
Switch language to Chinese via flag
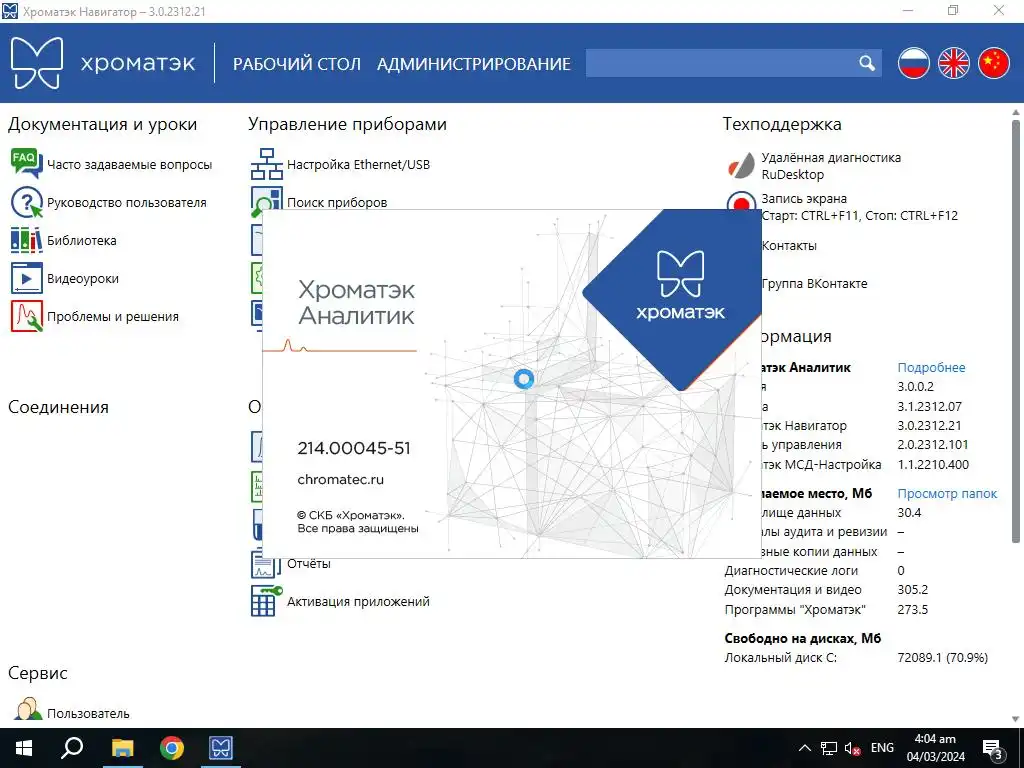(x=994, y=63)
